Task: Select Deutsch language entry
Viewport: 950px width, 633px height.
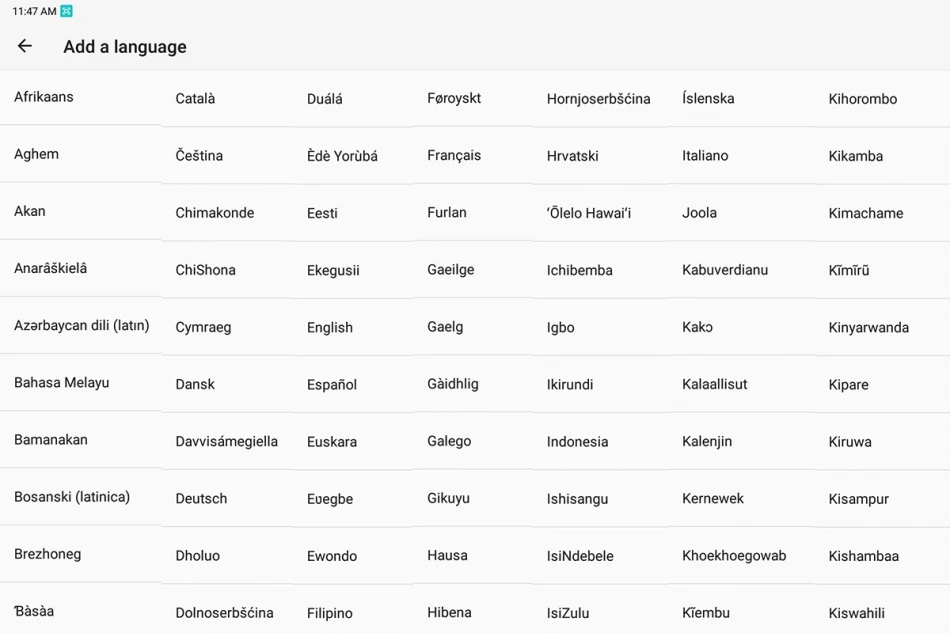Action: click(201, 498)
